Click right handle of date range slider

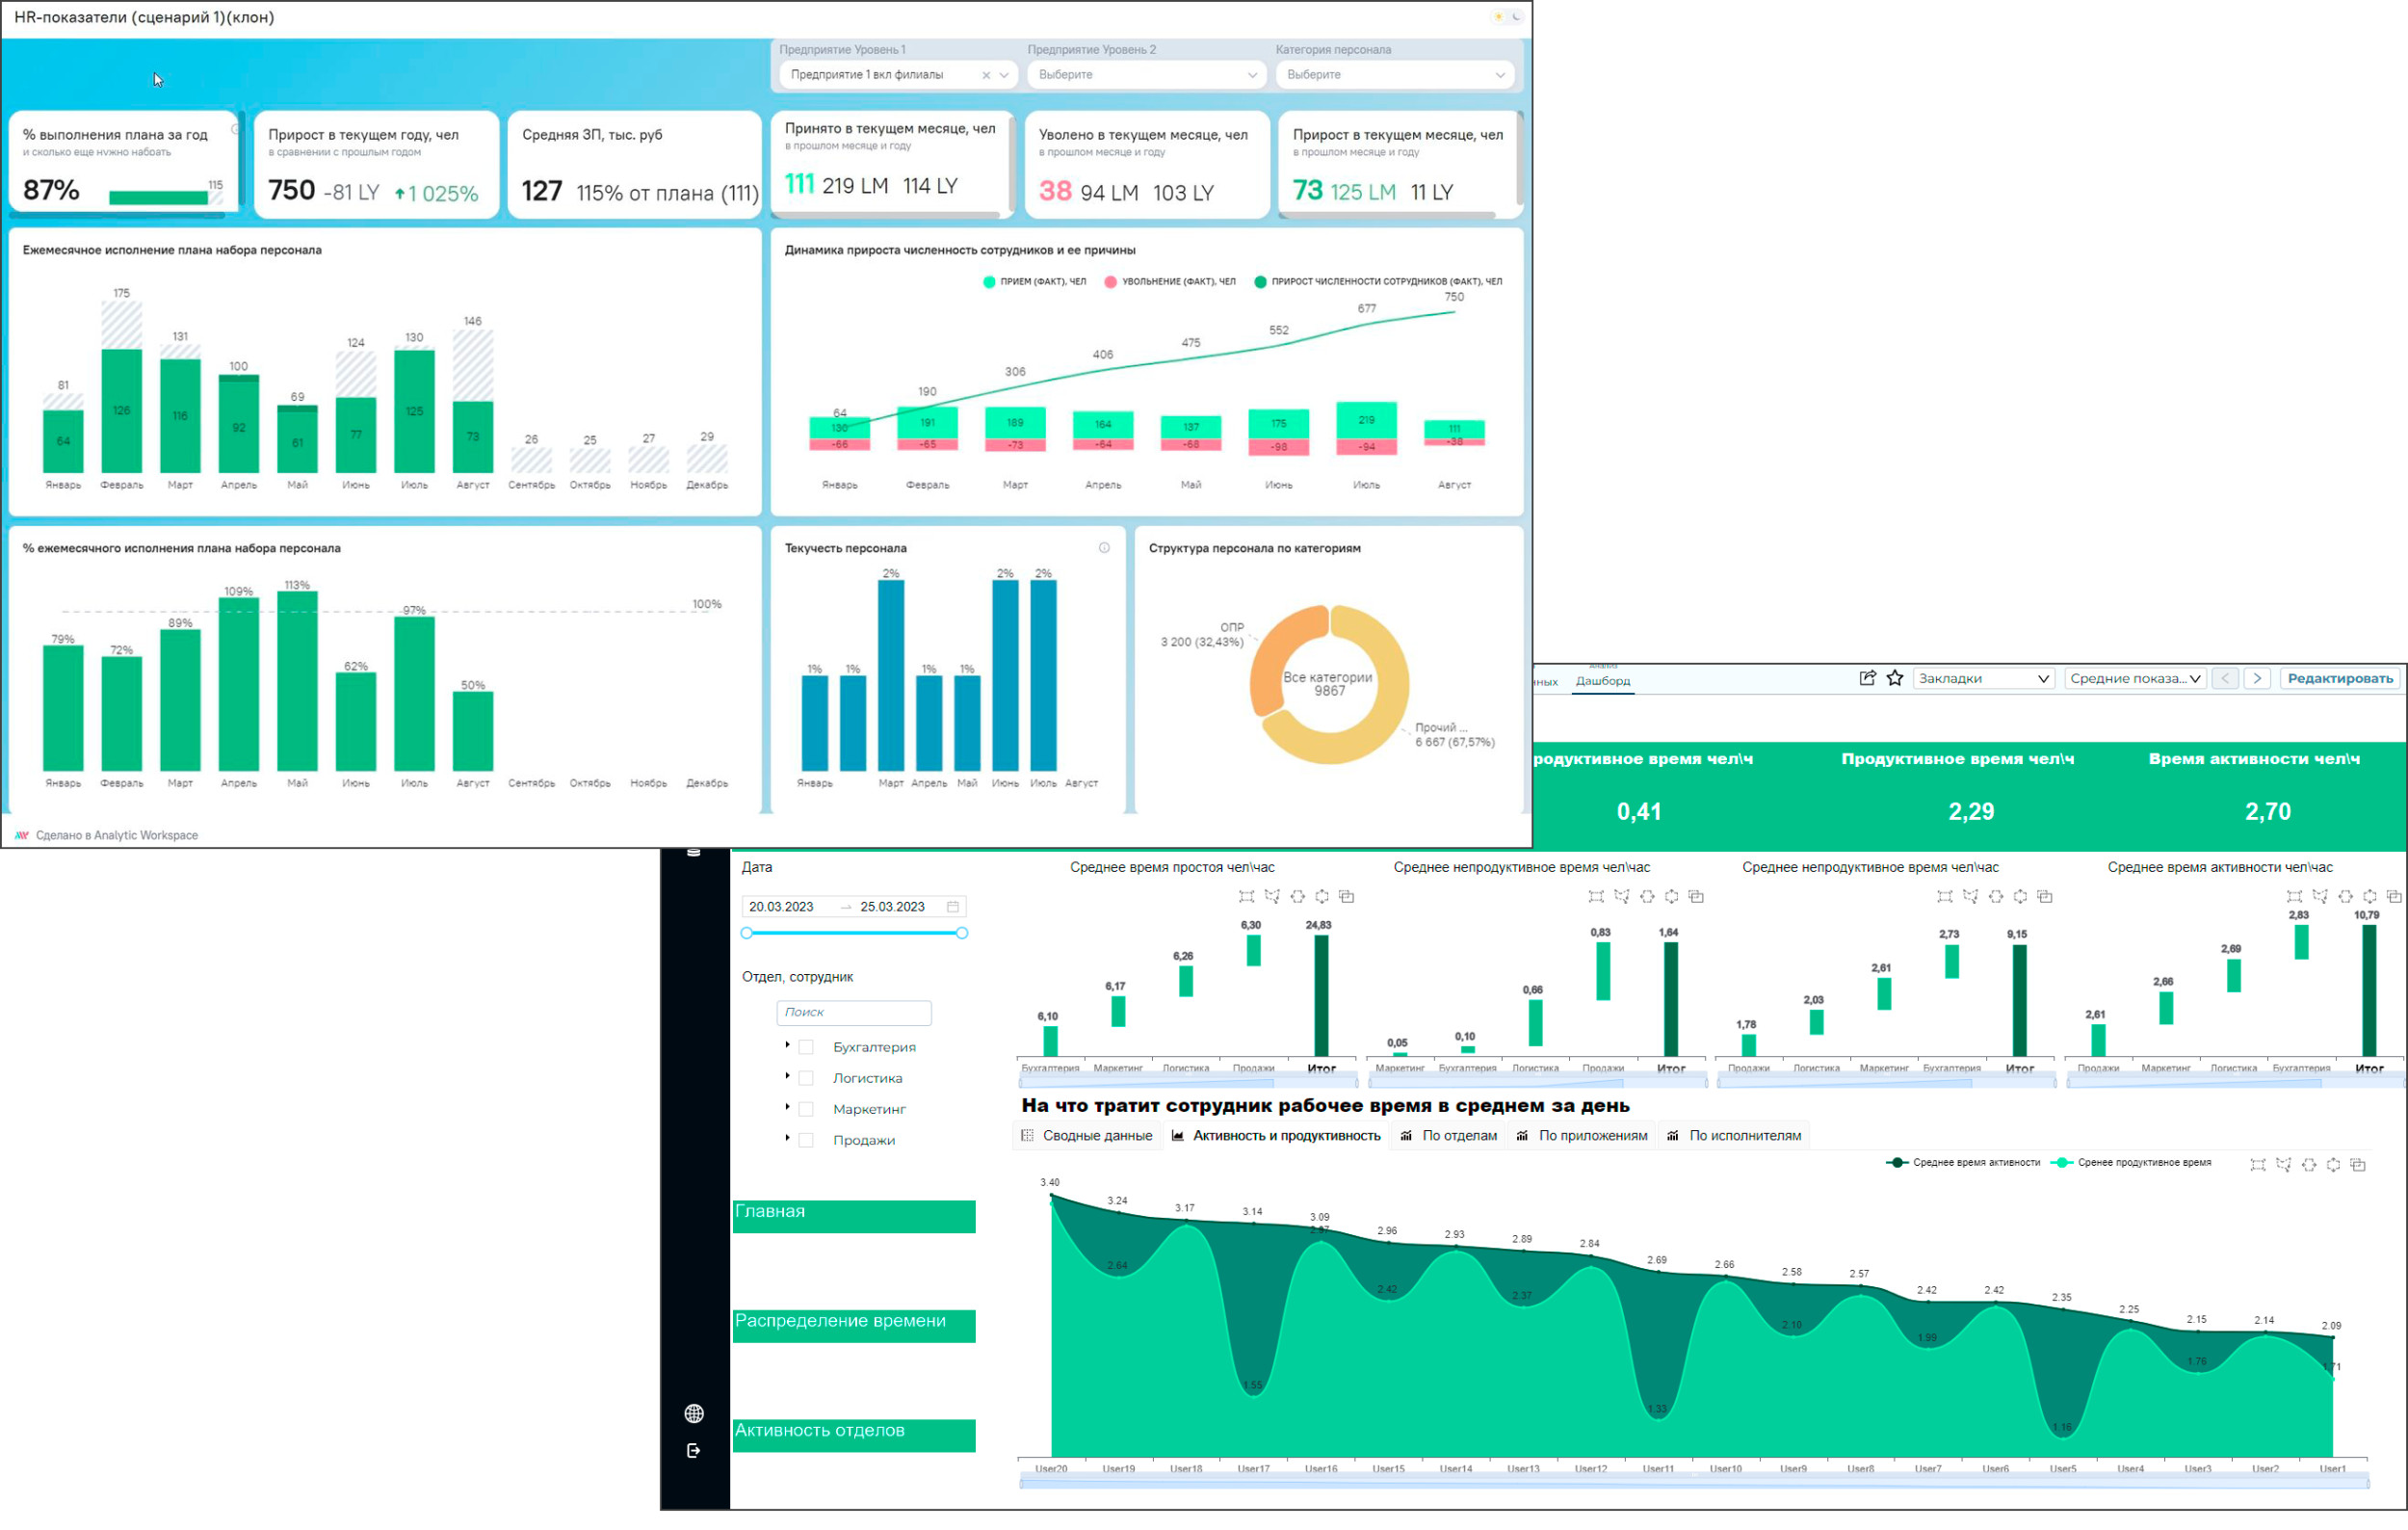point(961,932)
